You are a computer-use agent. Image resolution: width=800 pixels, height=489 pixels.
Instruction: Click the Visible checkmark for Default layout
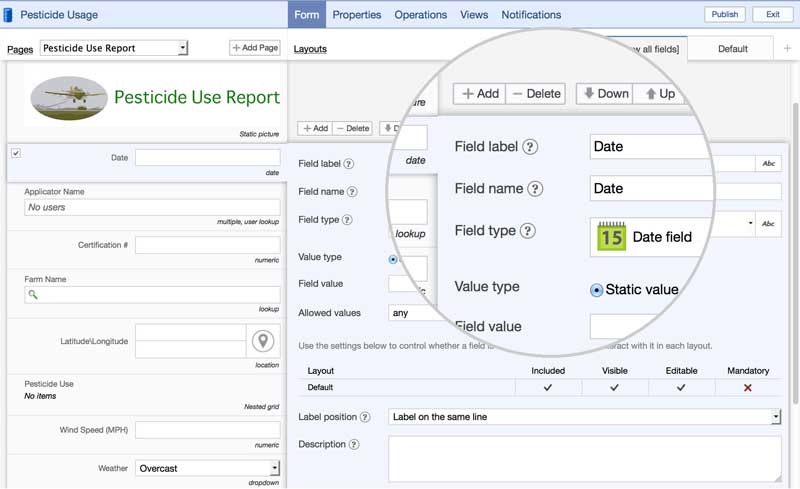[x=614, y=387]
